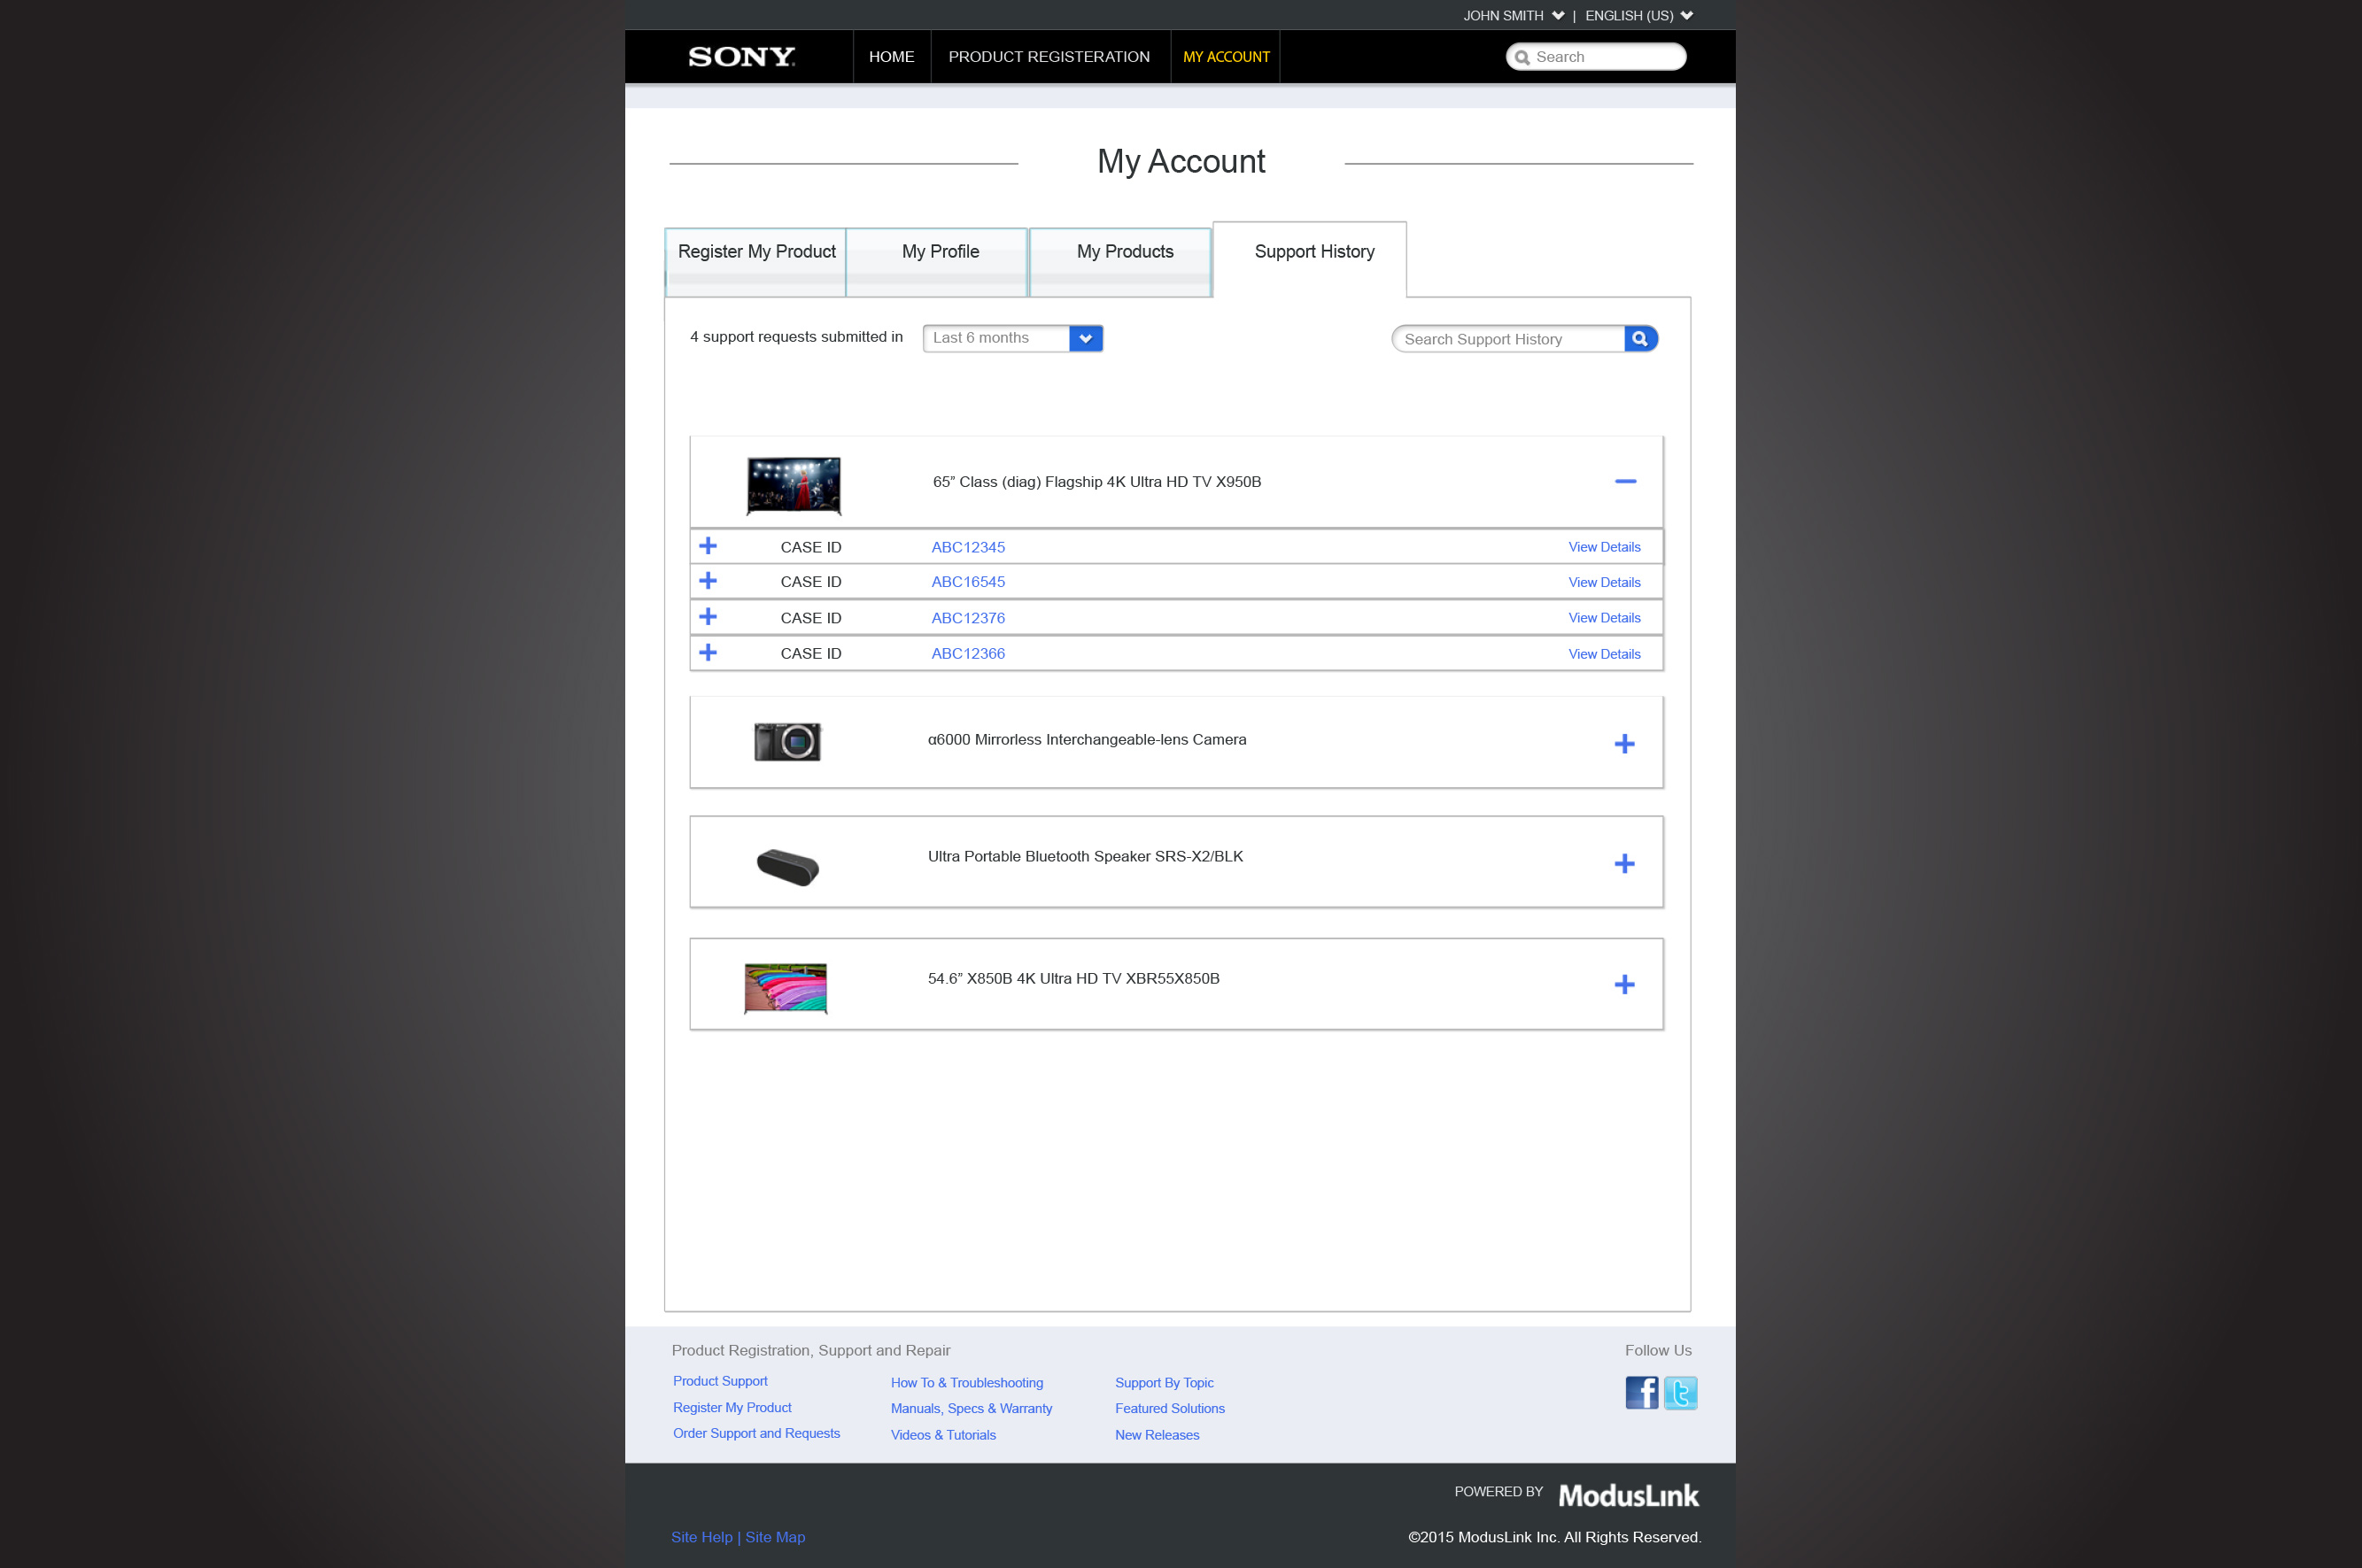Click the magnifier icon in top Search box

click(x=1522, y=58)
